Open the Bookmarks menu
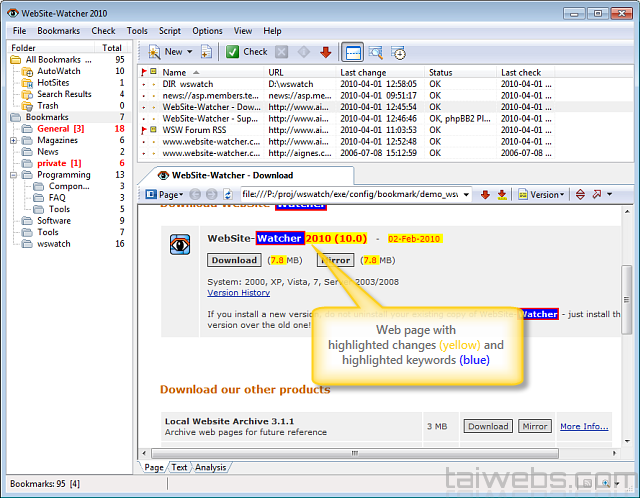Viewport: 640px width, 498px height. [x=59, y=31]
